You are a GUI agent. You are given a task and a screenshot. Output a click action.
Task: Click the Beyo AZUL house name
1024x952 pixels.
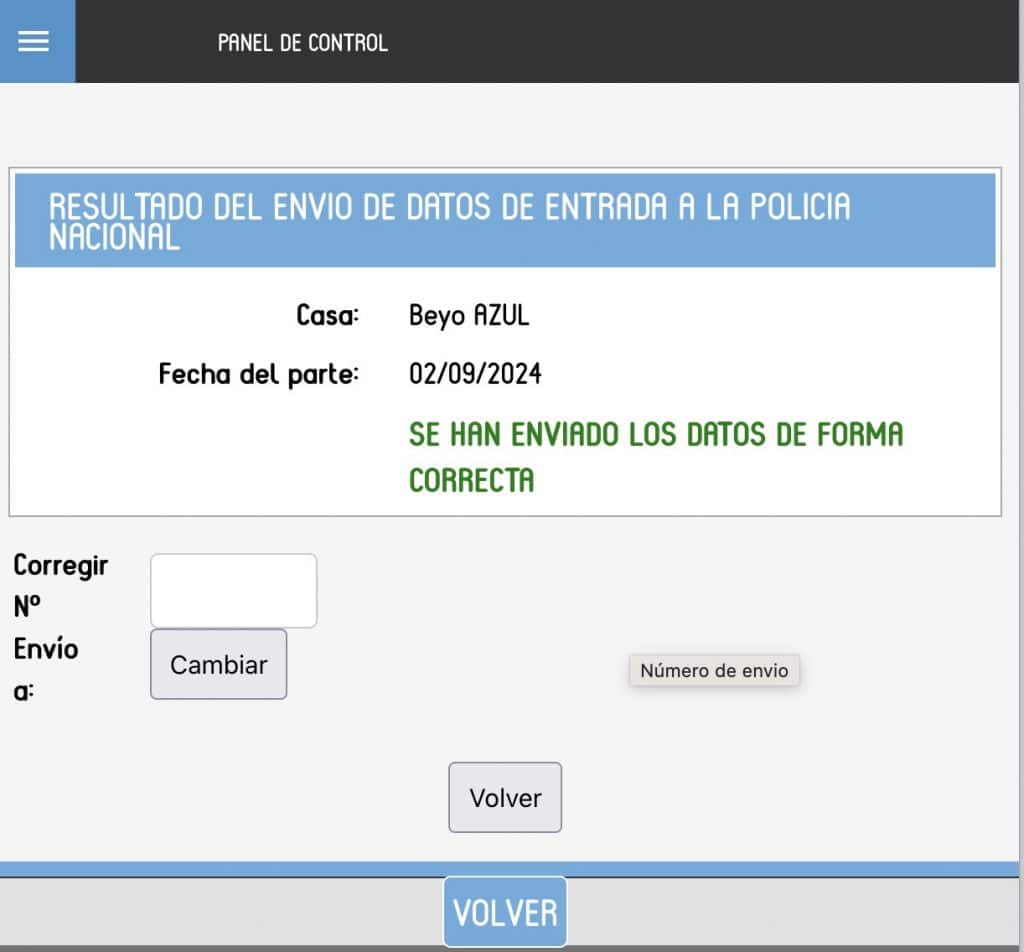469,315
